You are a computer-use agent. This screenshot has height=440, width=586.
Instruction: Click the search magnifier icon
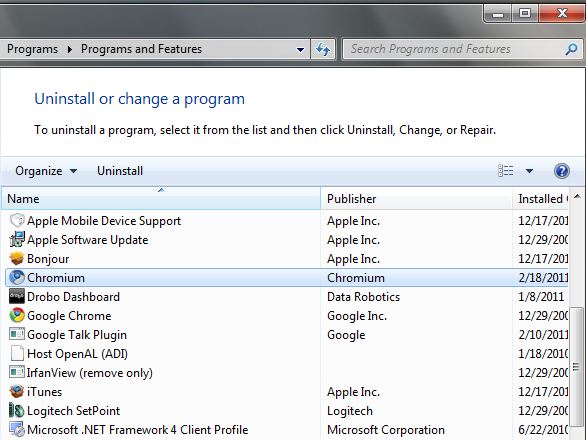571,49
